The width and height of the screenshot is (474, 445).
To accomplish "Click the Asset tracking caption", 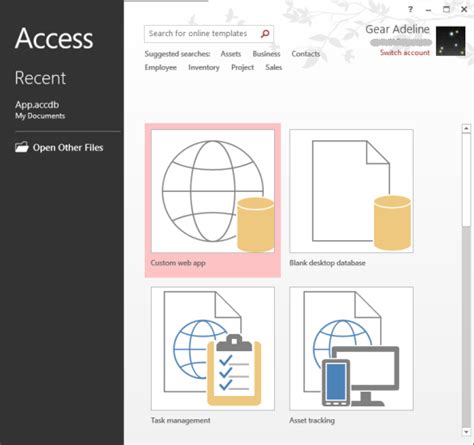I will (x=312, y=421).
